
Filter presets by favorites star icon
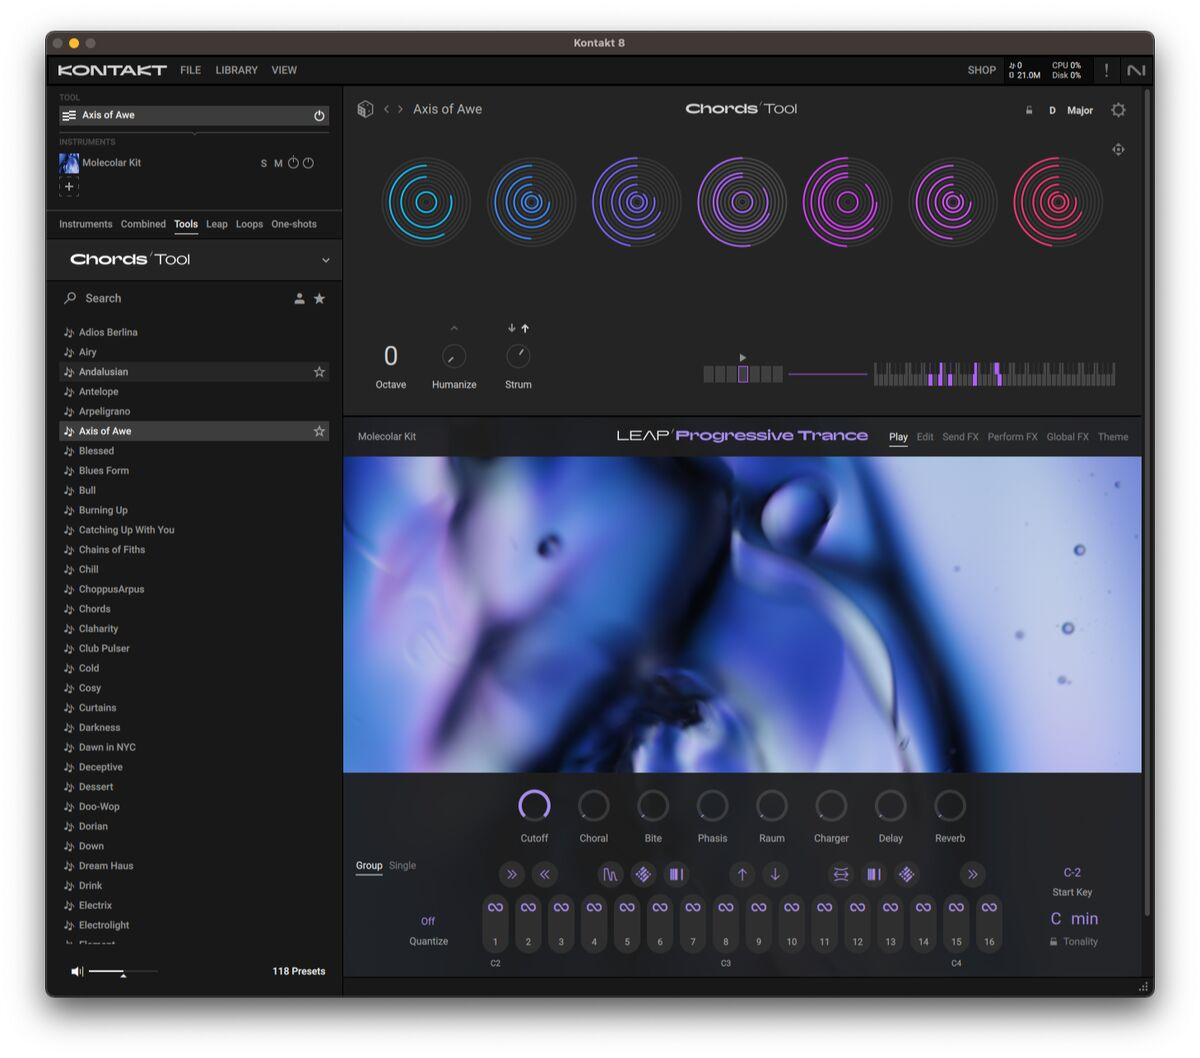tap(319, 298)
